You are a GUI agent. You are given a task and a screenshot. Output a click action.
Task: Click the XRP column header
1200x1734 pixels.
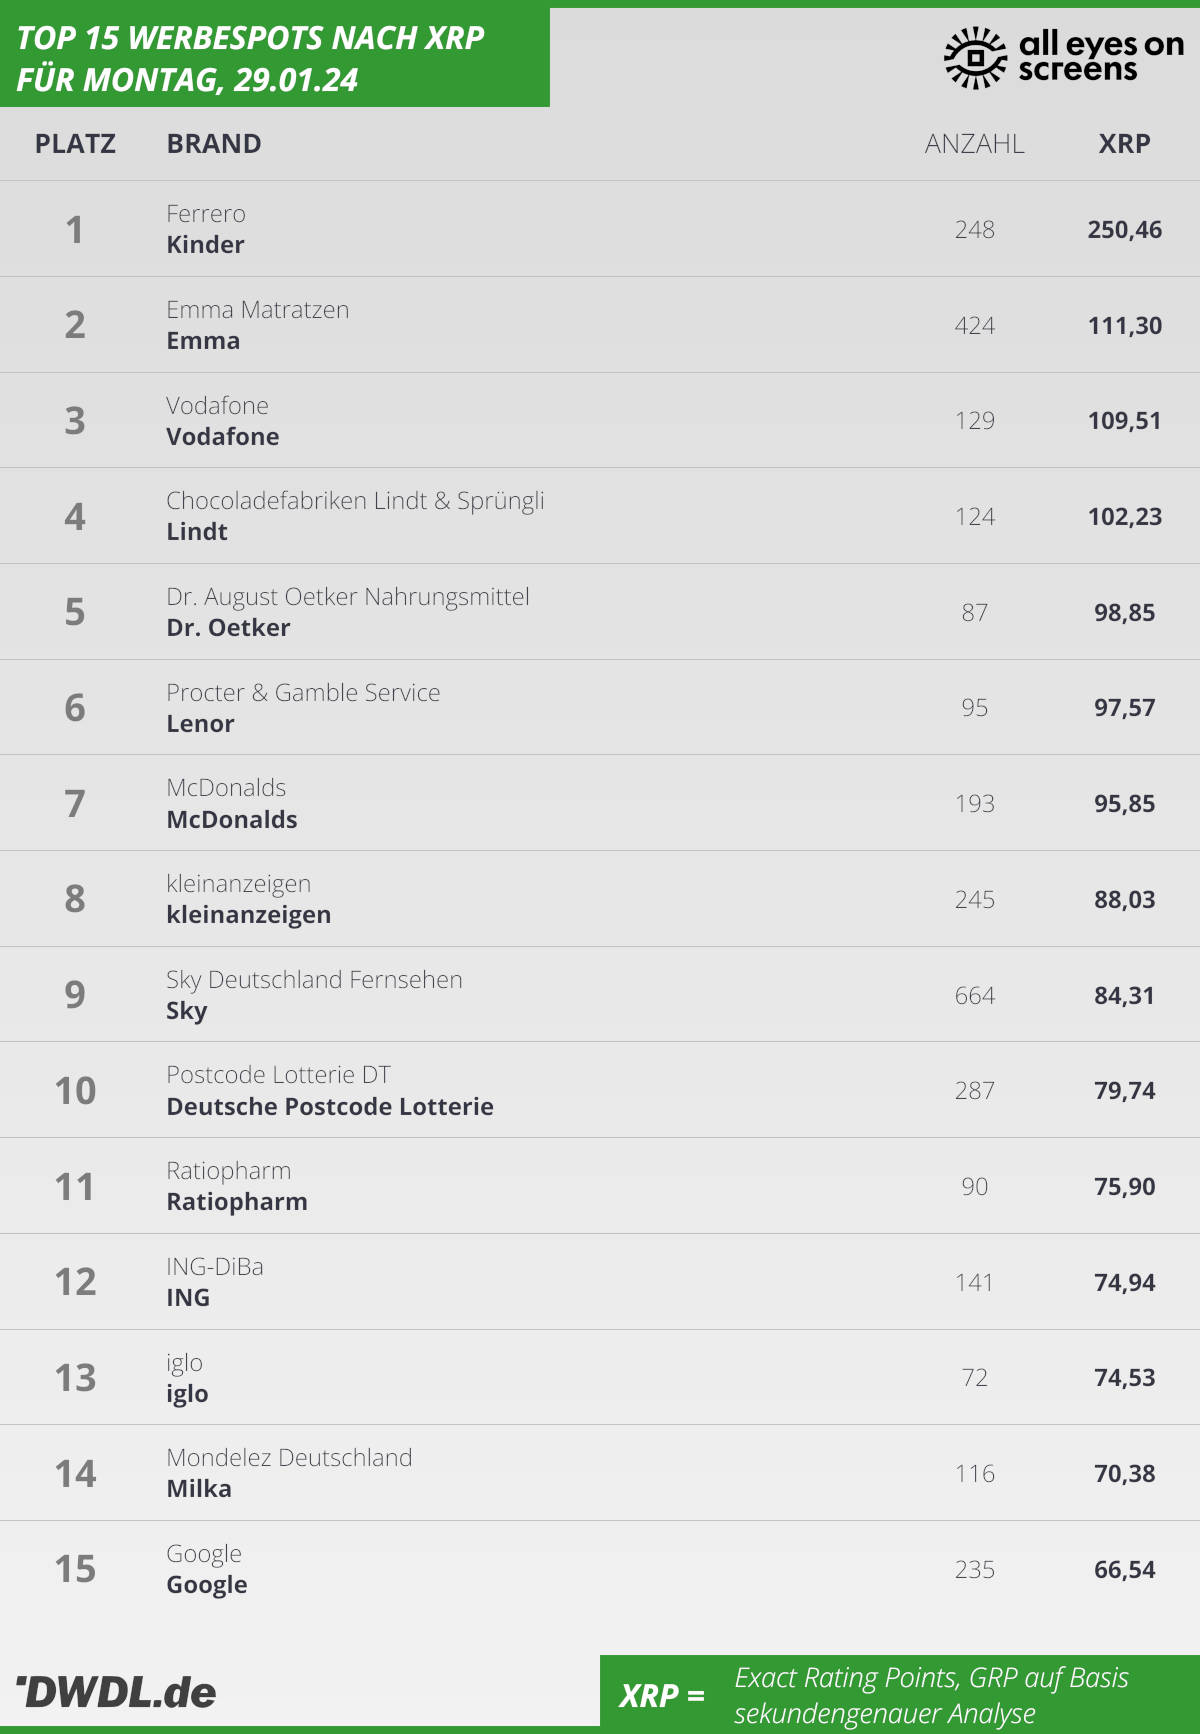click(1124, 144)
